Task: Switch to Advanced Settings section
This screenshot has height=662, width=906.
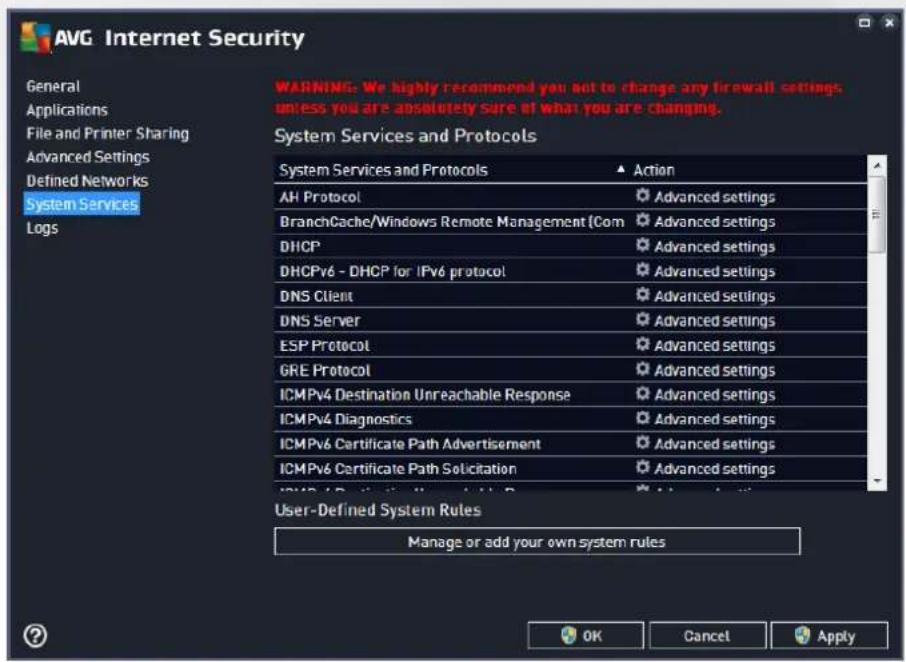Action: point(88,157)
